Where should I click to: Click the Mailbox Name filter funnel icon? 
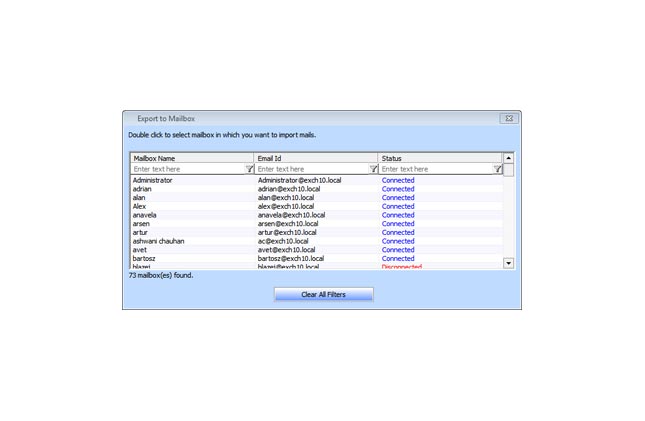pos(249,169)
